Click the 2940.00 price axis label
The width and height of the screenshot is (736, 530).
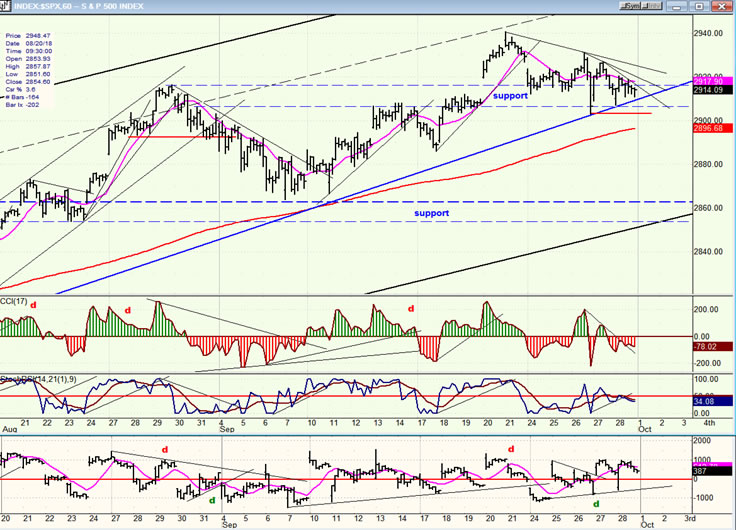coord(708,33)
